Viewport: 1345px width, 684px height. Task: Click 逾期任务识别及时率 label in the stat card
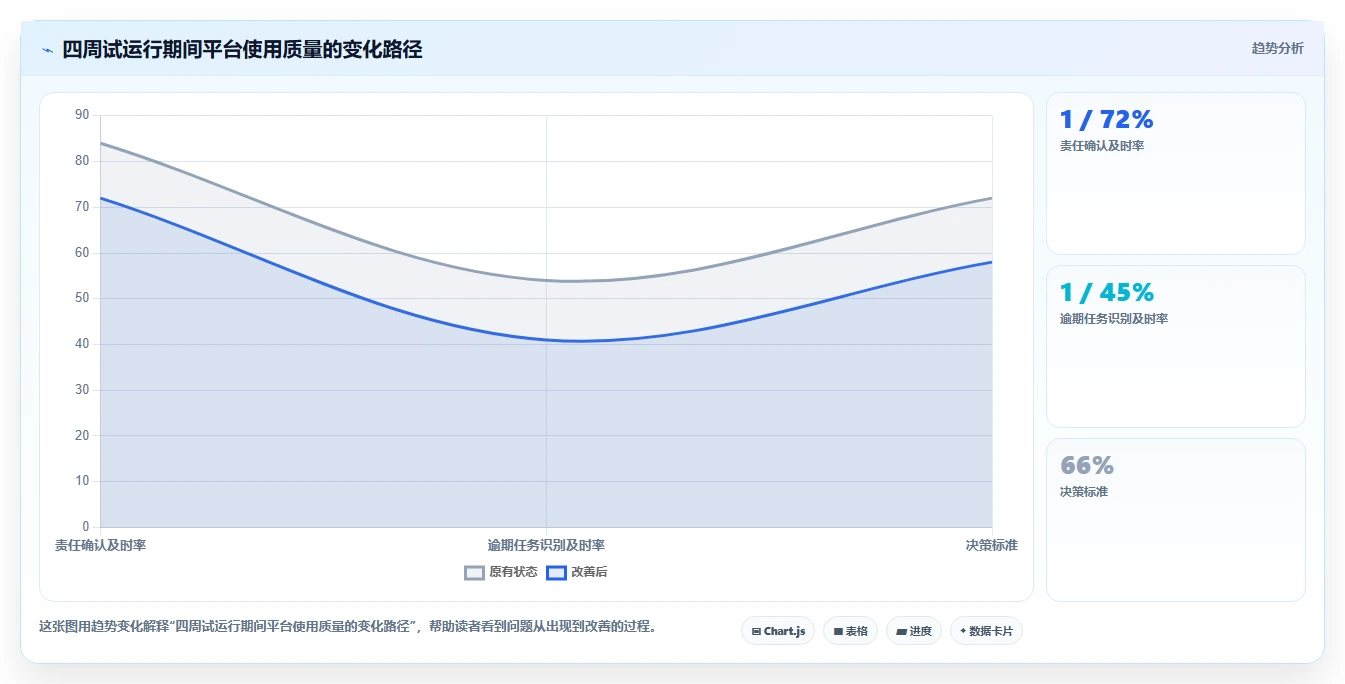point(1114,319)
